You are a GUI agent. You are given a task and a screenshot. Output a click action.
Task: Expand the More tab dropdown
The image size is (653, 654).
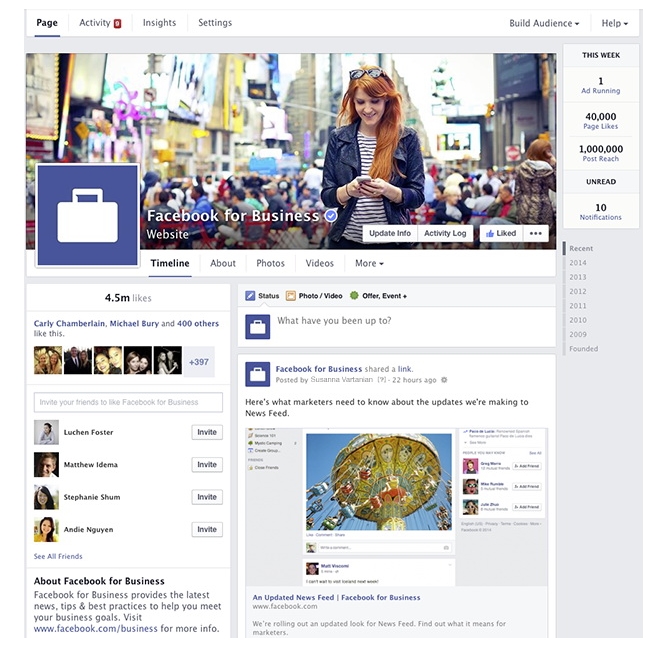pos(369,263)
